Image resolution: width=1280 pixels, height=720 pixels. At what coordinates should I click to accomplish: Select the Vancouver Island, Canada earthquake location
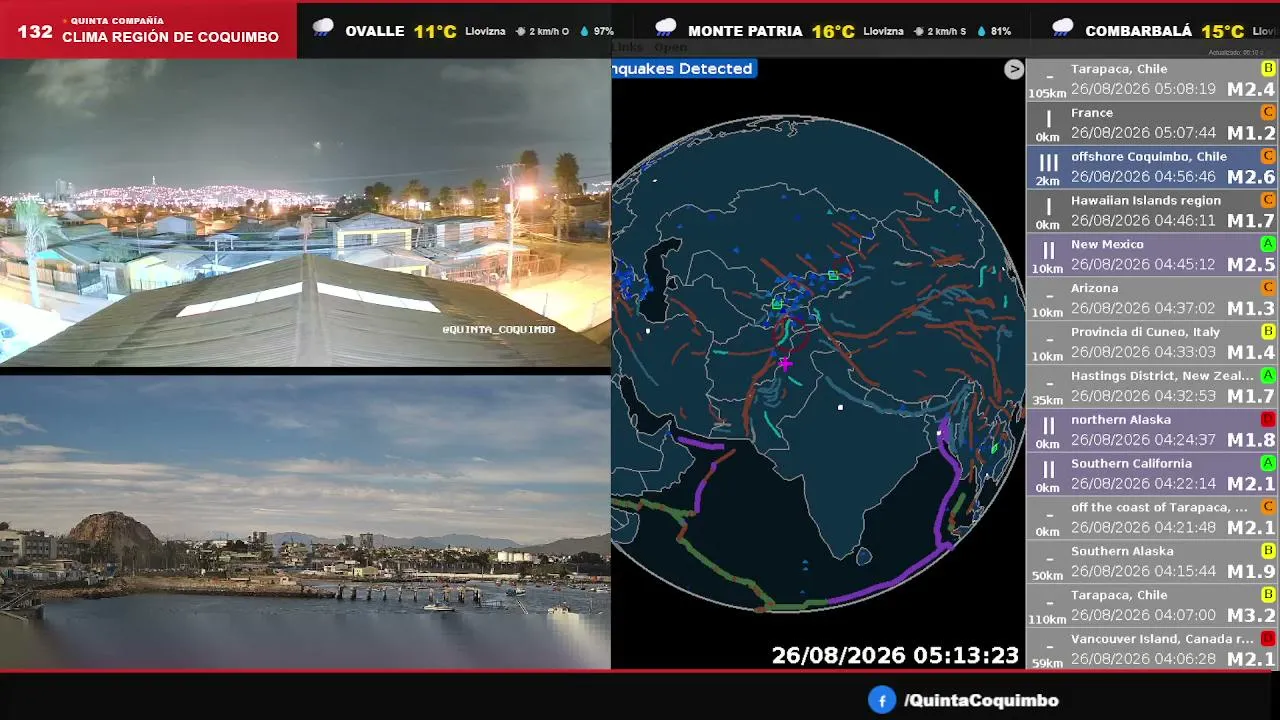tap(1162, 639)
